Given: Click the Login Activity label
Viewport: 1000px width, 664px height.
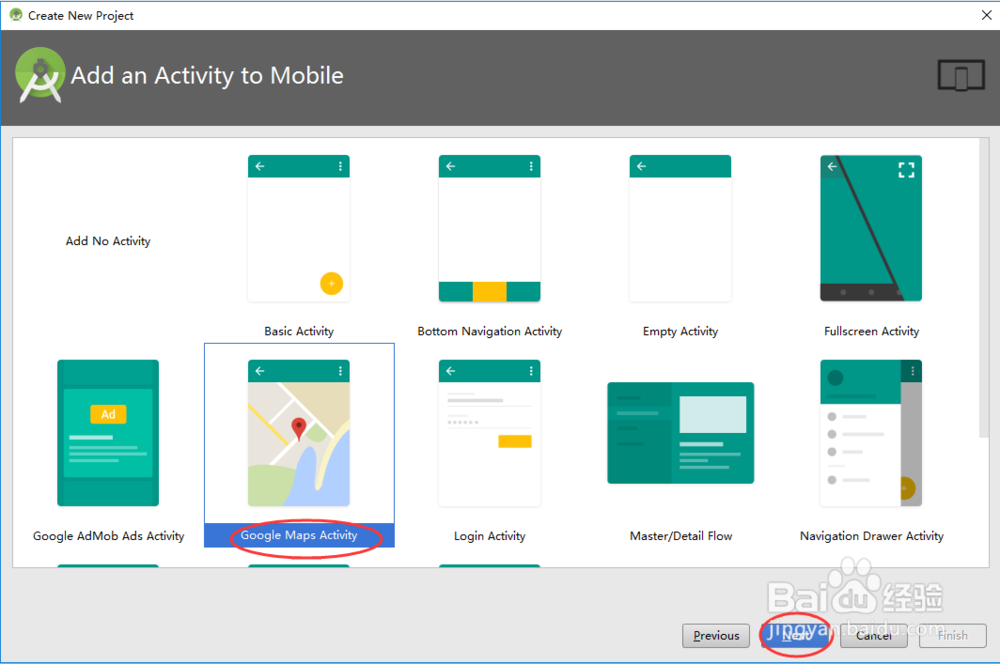Looking at the screenshot, I should (x=489, y=536).
